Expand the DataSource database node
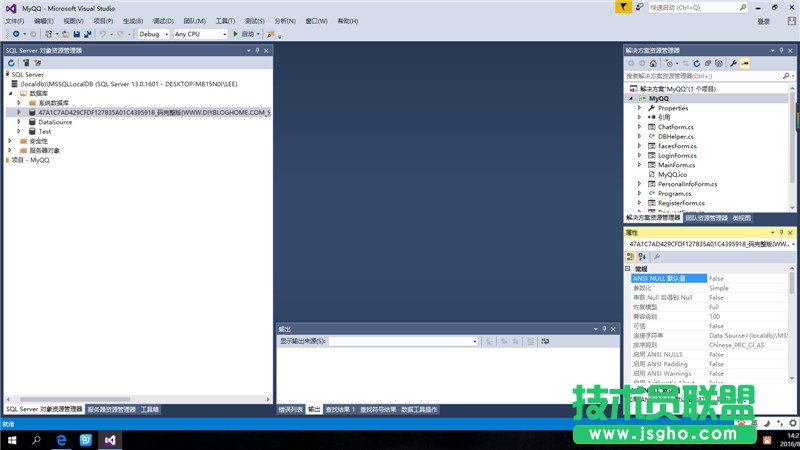The image size is (800, 450). coord(19,122)
